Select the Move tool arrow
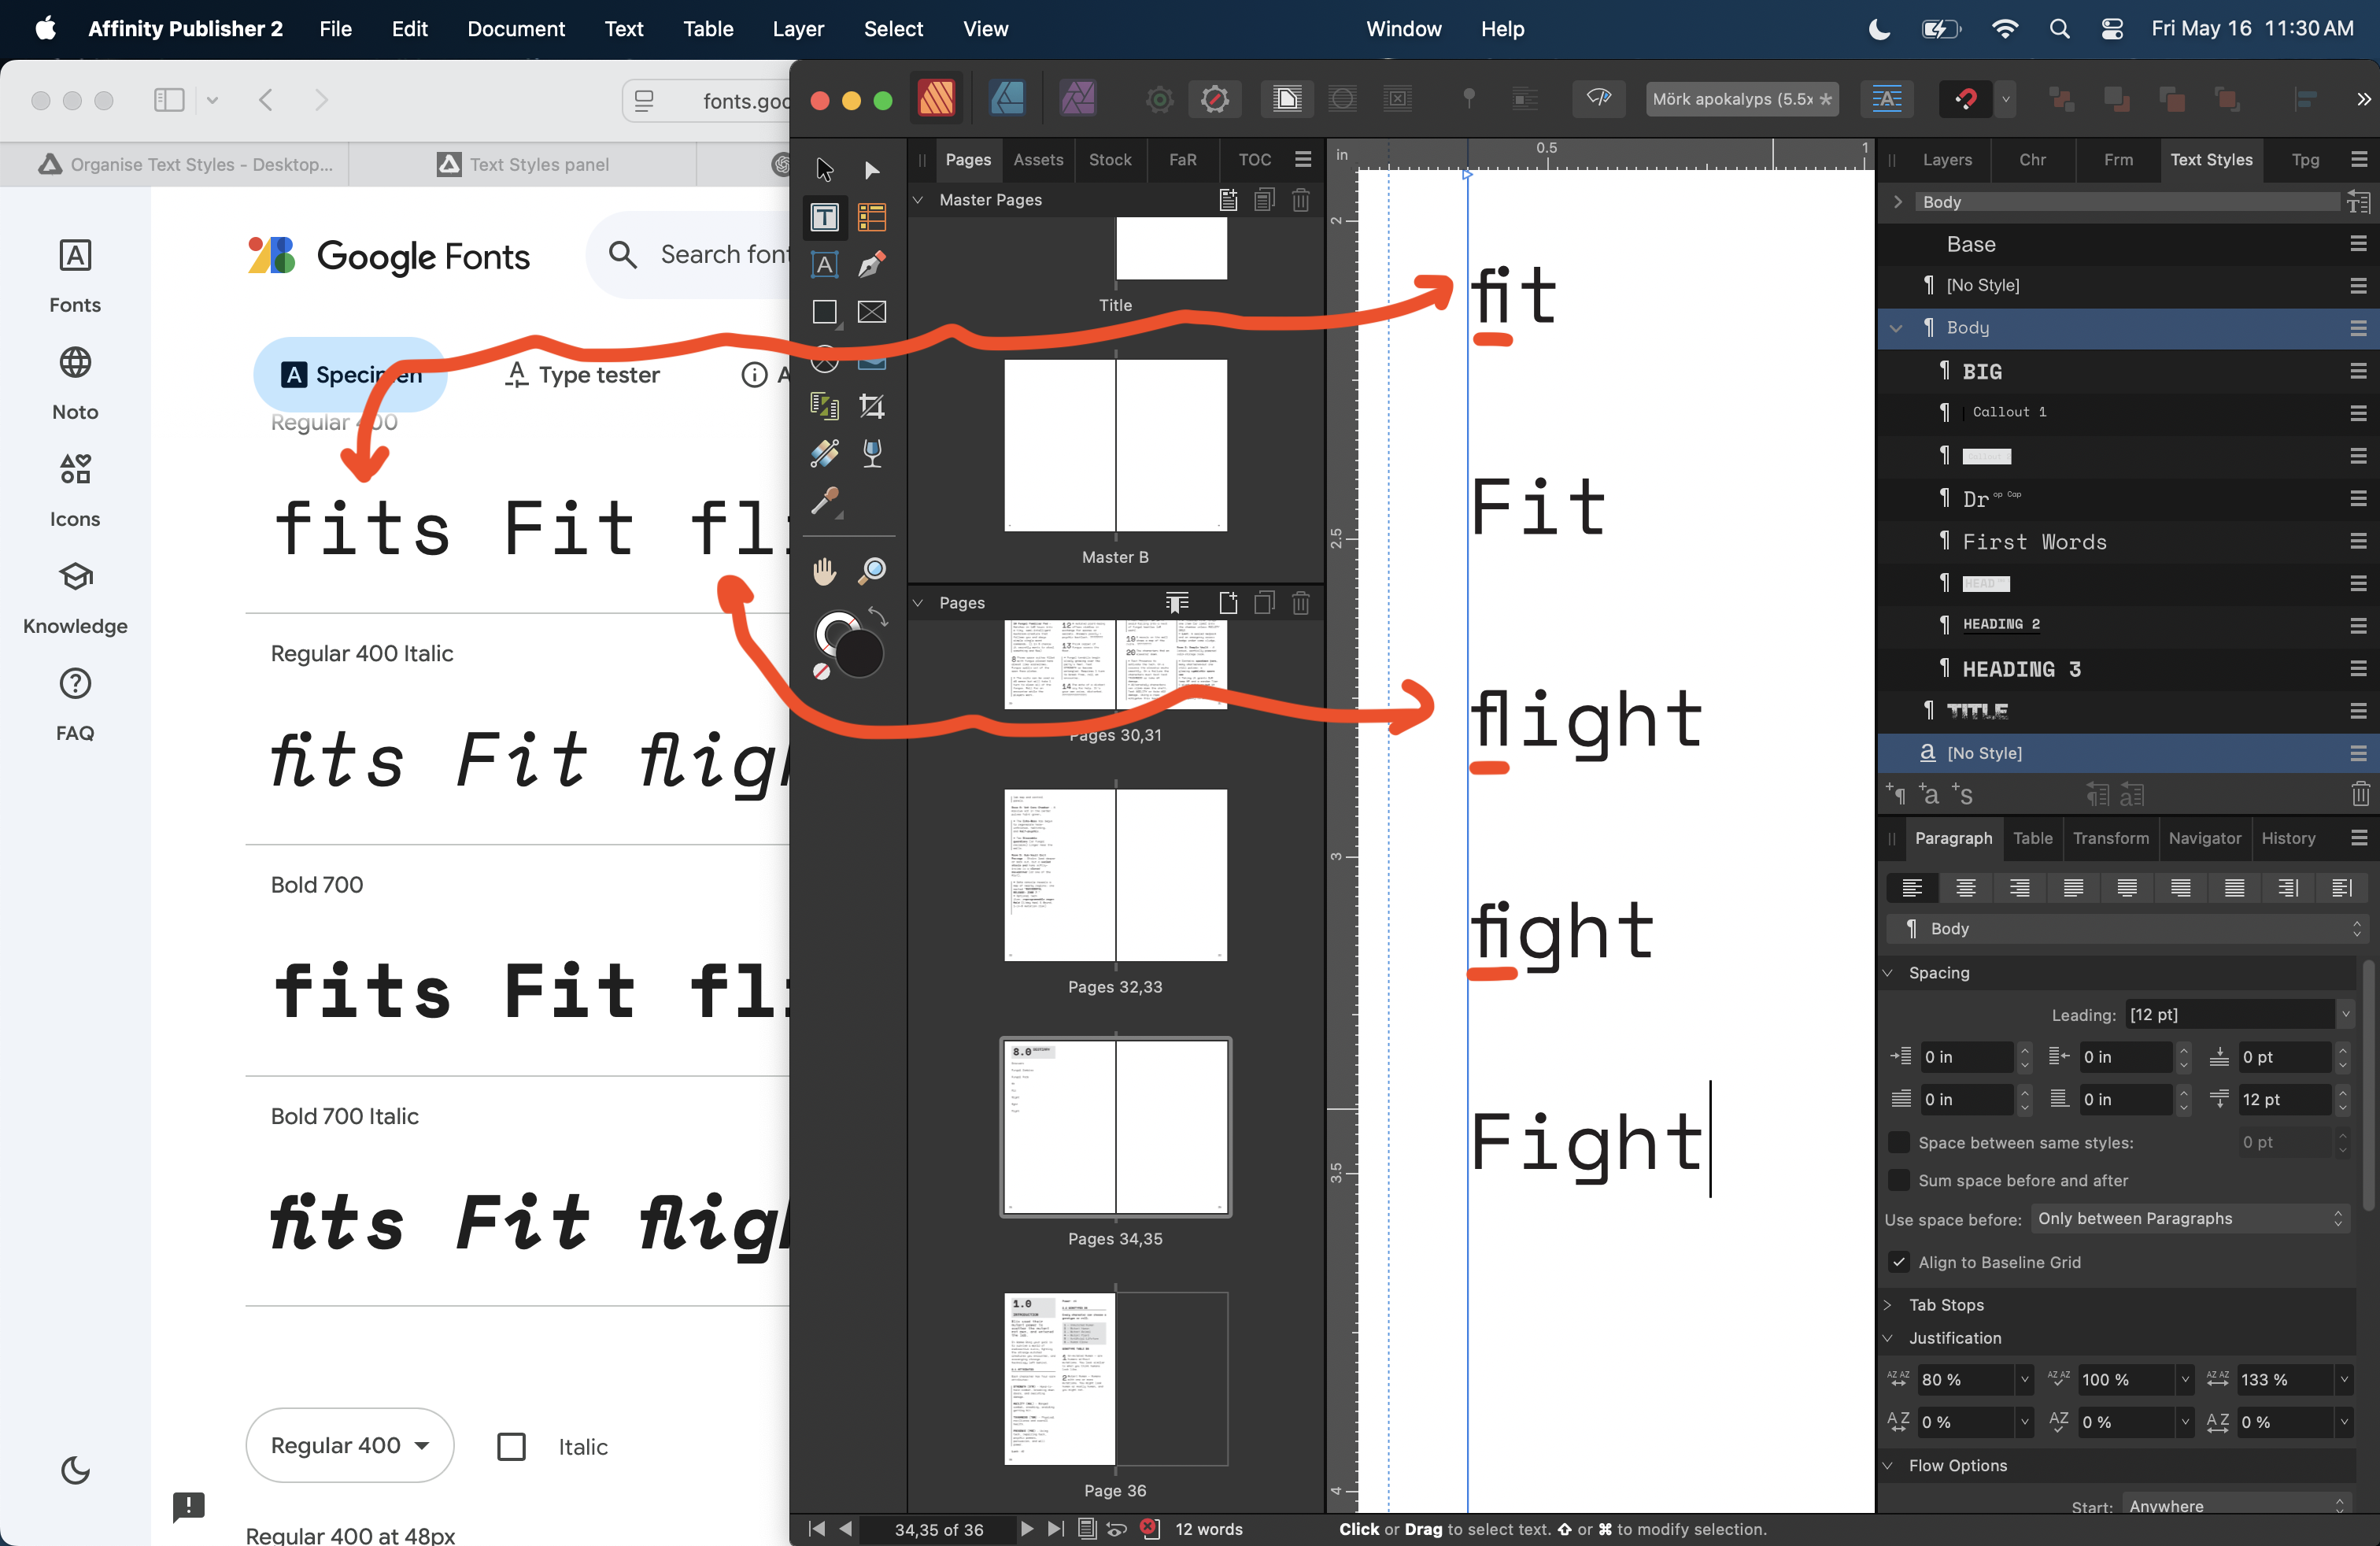 [824, 169]
